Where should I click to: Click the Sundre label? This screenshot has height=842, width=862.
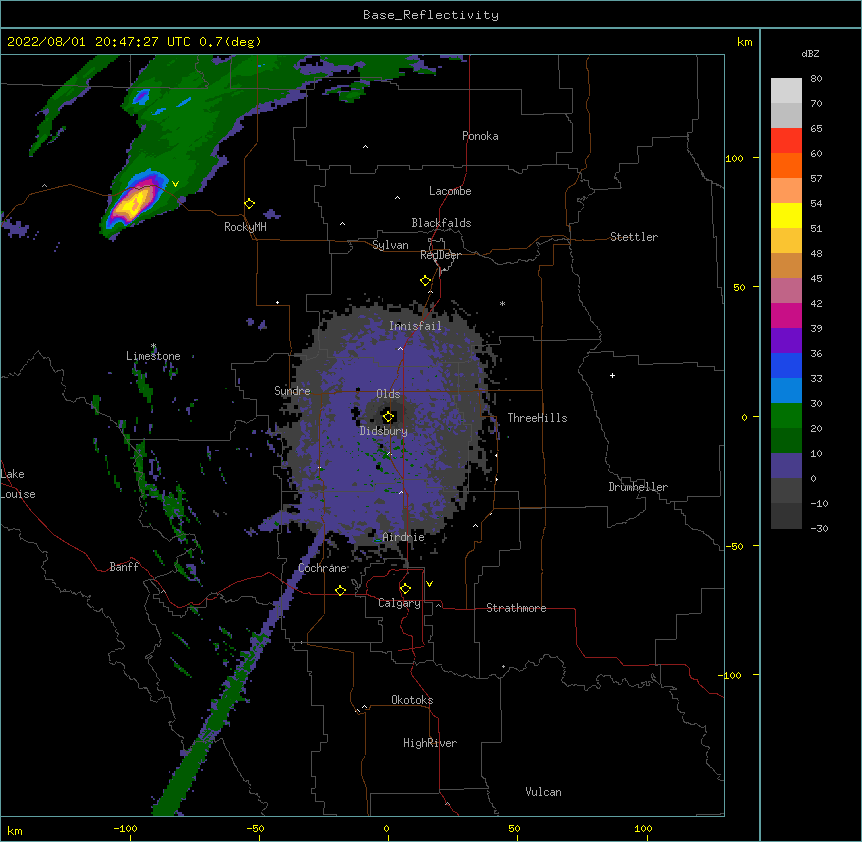point(292,391)
